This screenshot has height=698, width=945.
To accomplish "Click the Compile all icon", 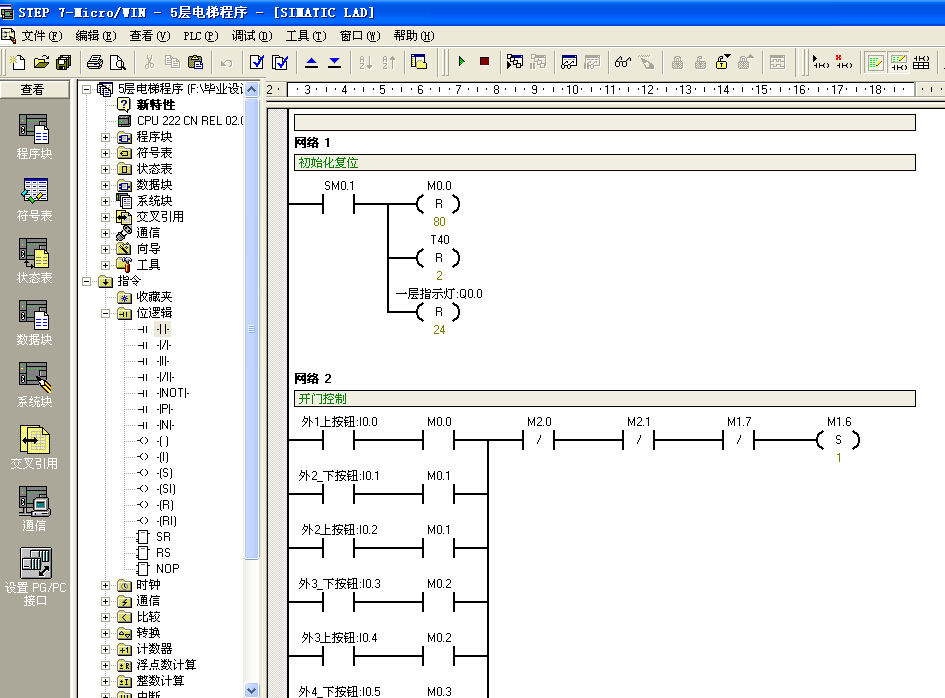I will click(x=280, y=62).
